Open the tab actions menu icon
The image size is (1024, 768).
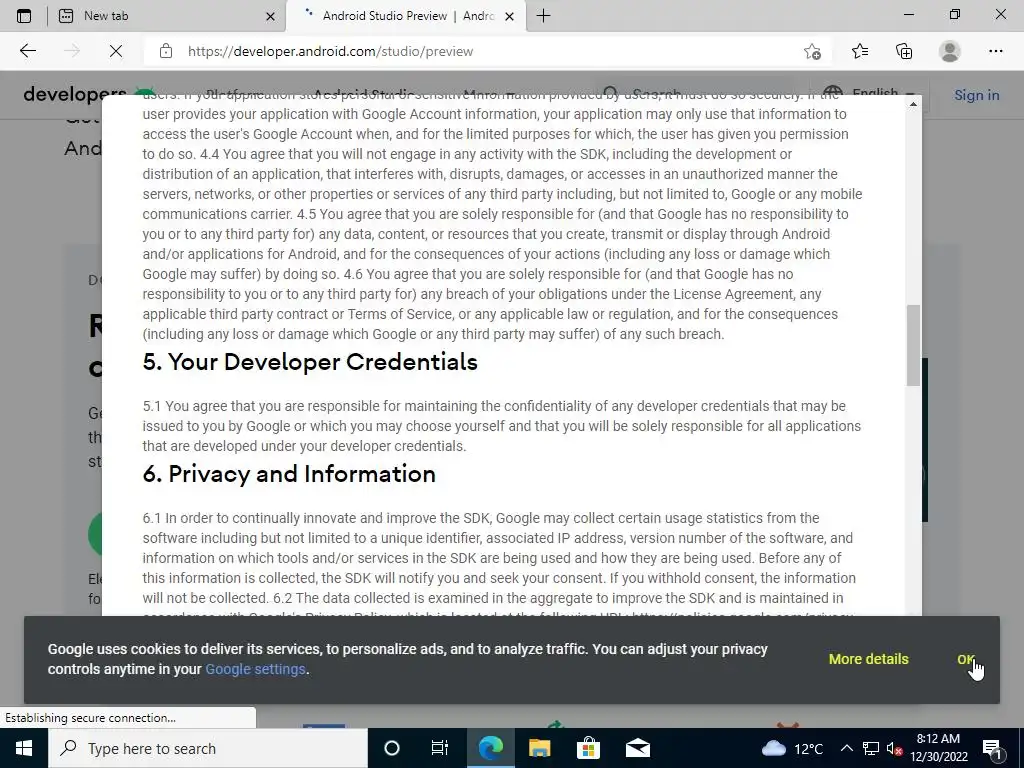(x=24, y=16)
